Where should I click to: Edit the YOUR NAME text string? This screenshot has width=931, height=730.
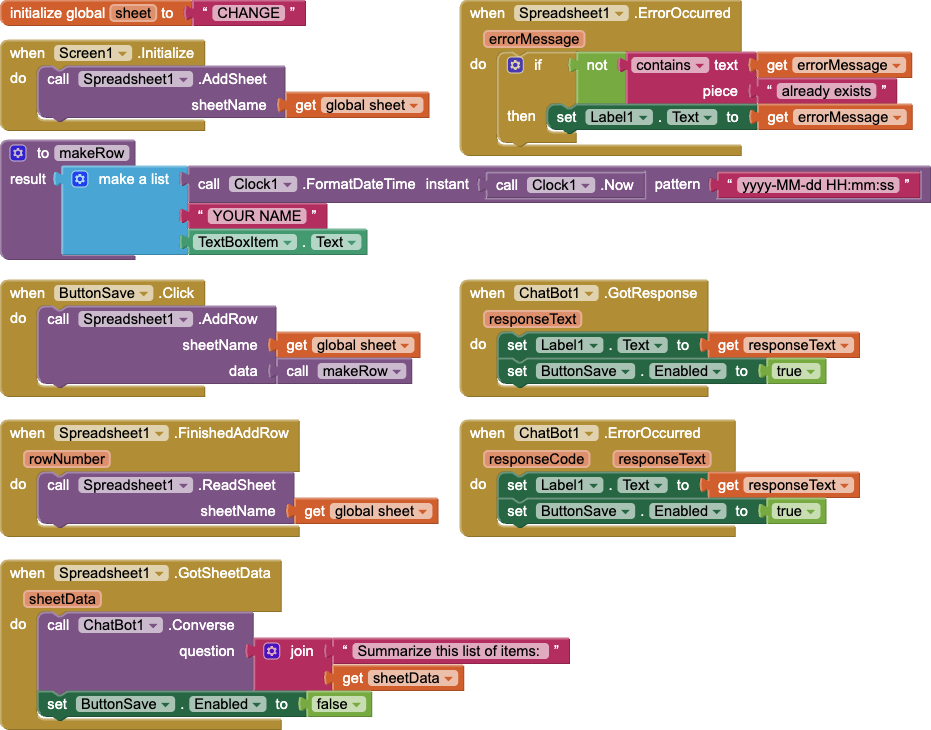[256, 216]
